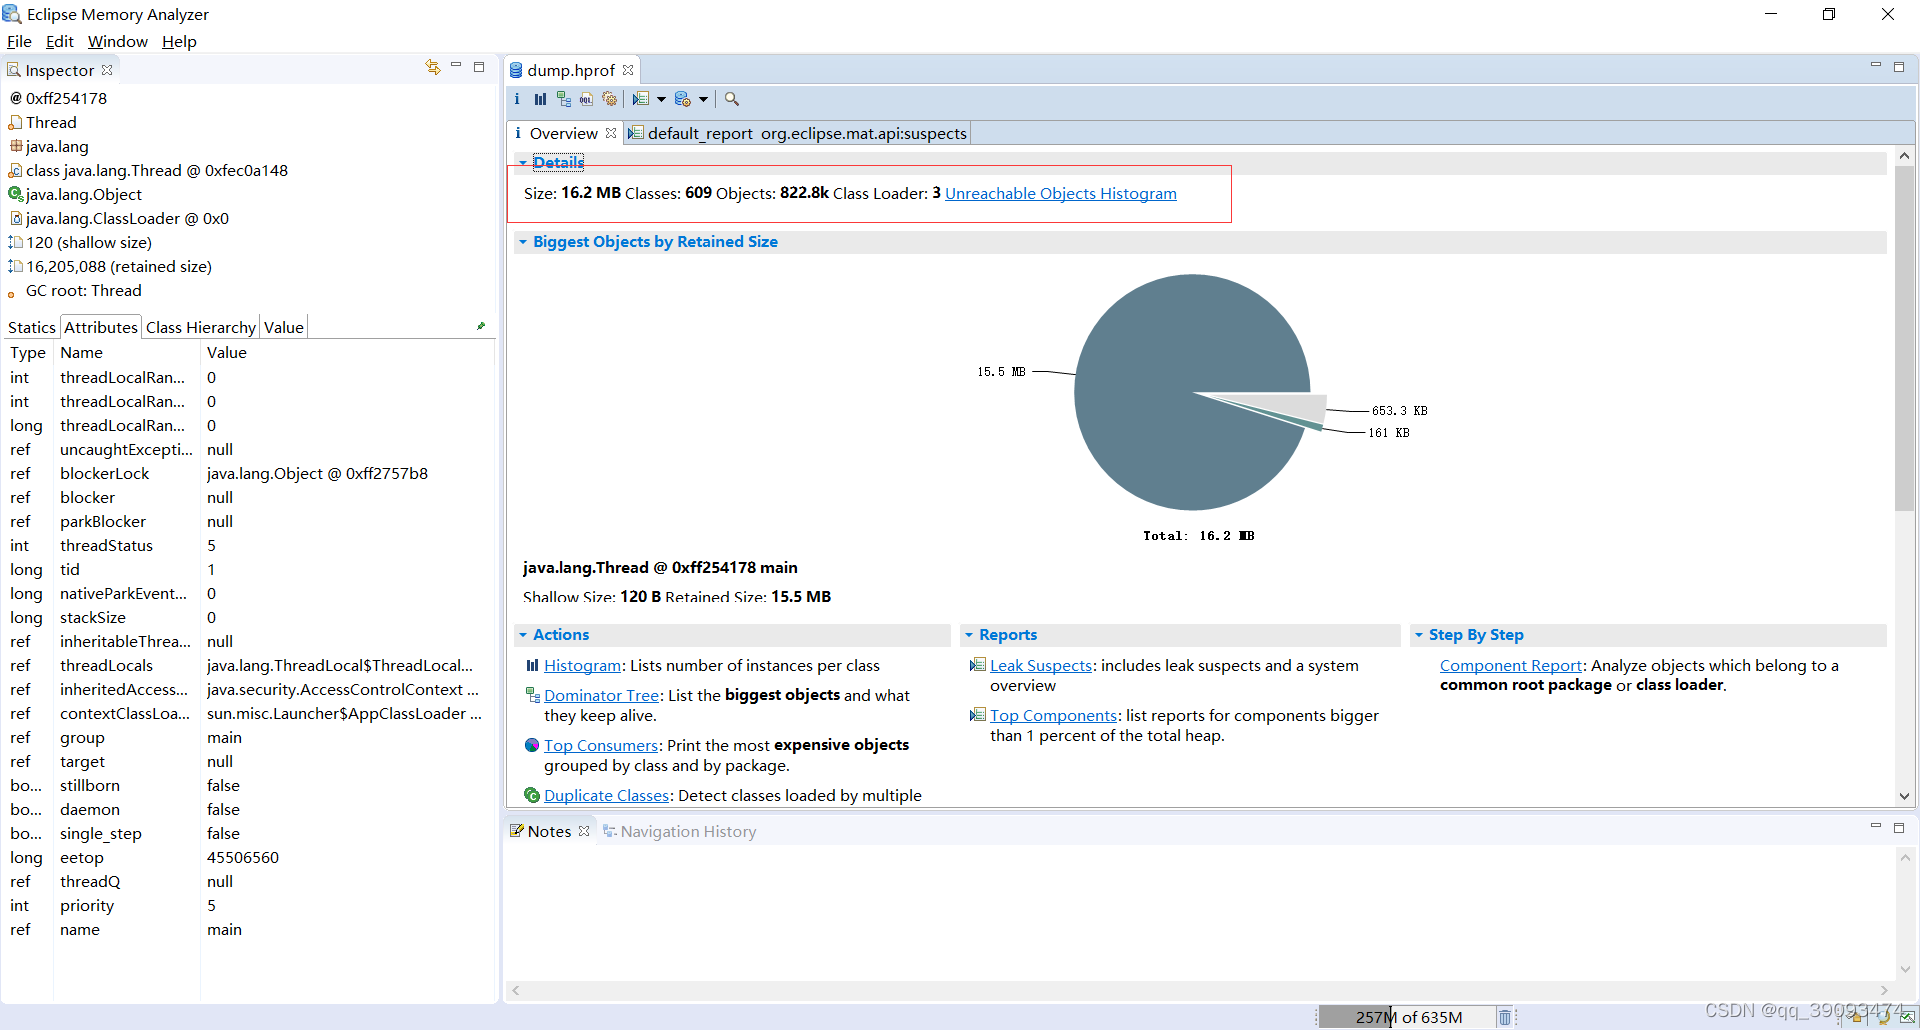Select the contextClassLoader attribute row

(x=248, y=714)
